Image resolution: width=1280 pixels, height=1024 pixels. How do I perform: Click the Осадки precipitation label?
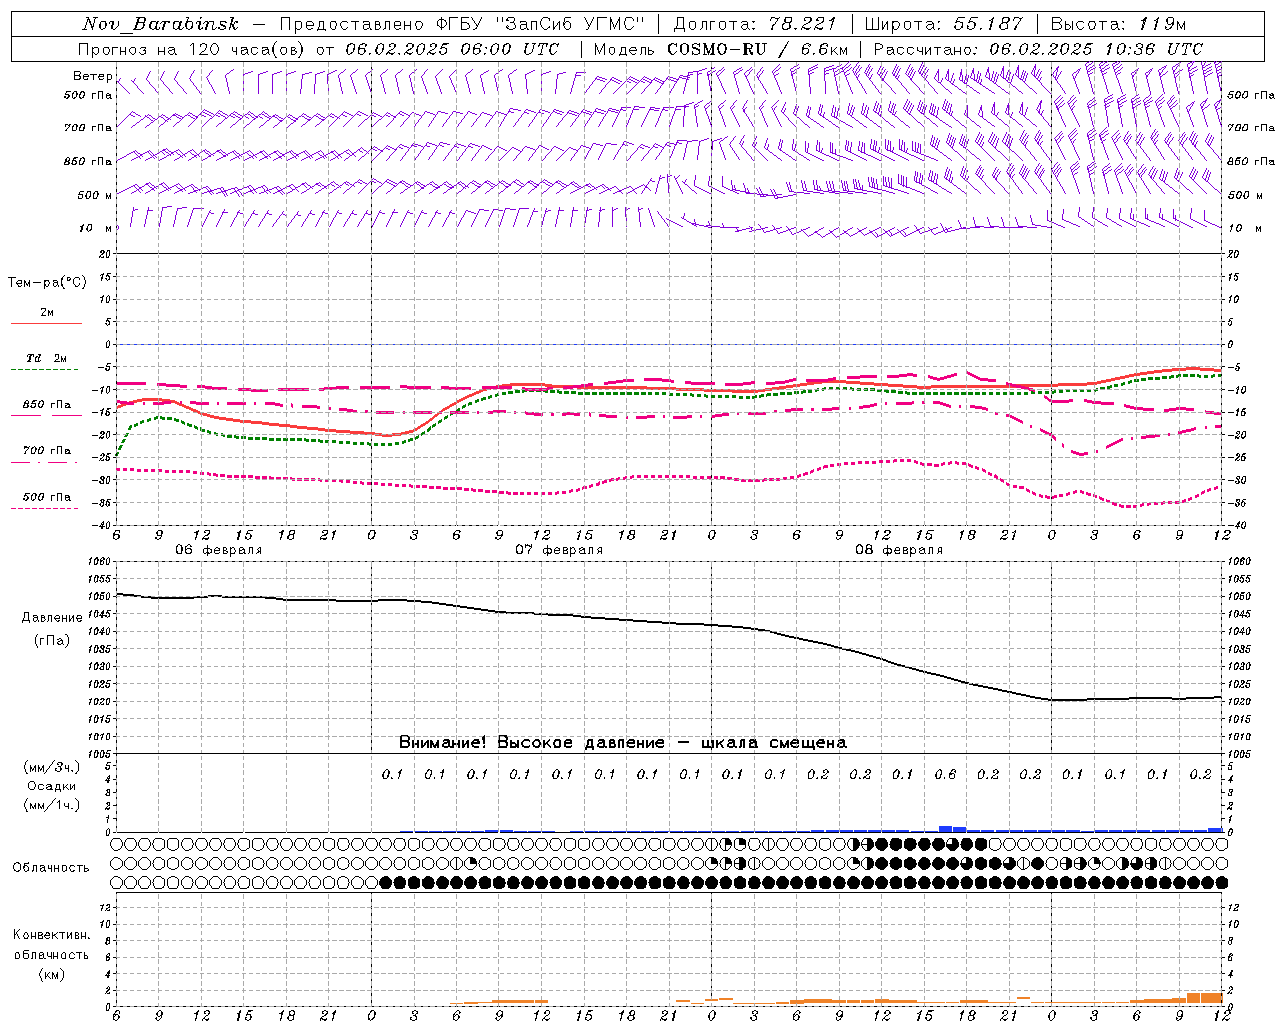(x=52, y=786)
